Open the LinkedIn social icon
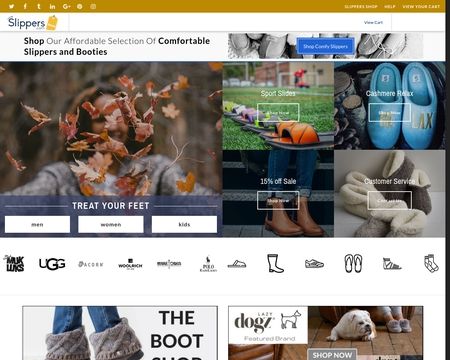The image size is (450, 360). 52,6
